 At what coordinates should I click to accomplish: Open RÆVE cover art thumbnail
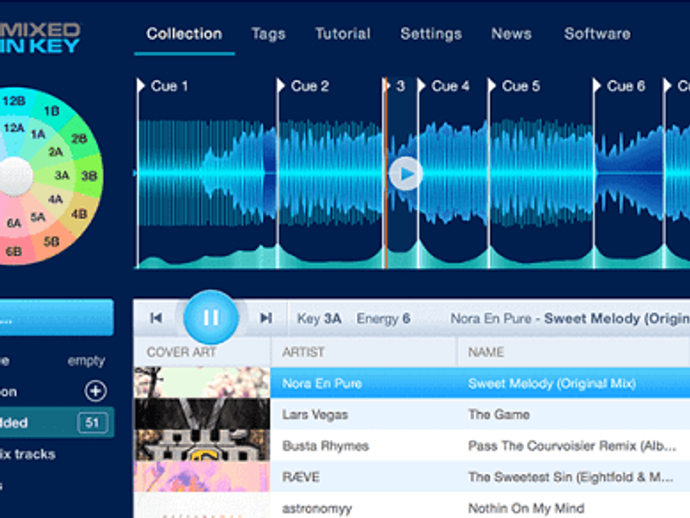202,477
